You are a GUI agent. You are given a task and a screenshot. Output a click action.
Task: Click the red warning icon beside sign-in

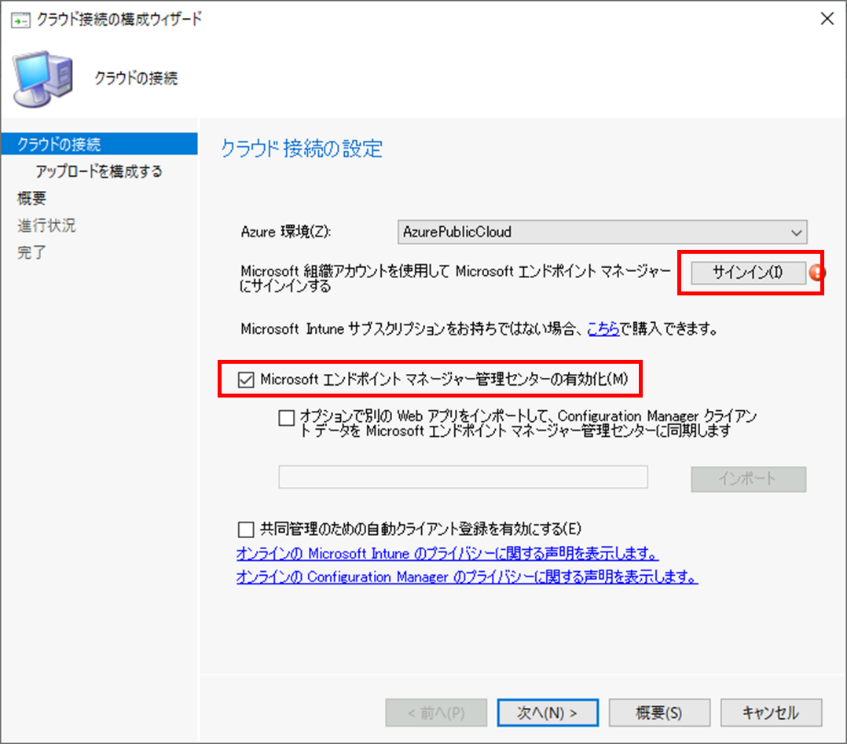[x=816, y=272]
